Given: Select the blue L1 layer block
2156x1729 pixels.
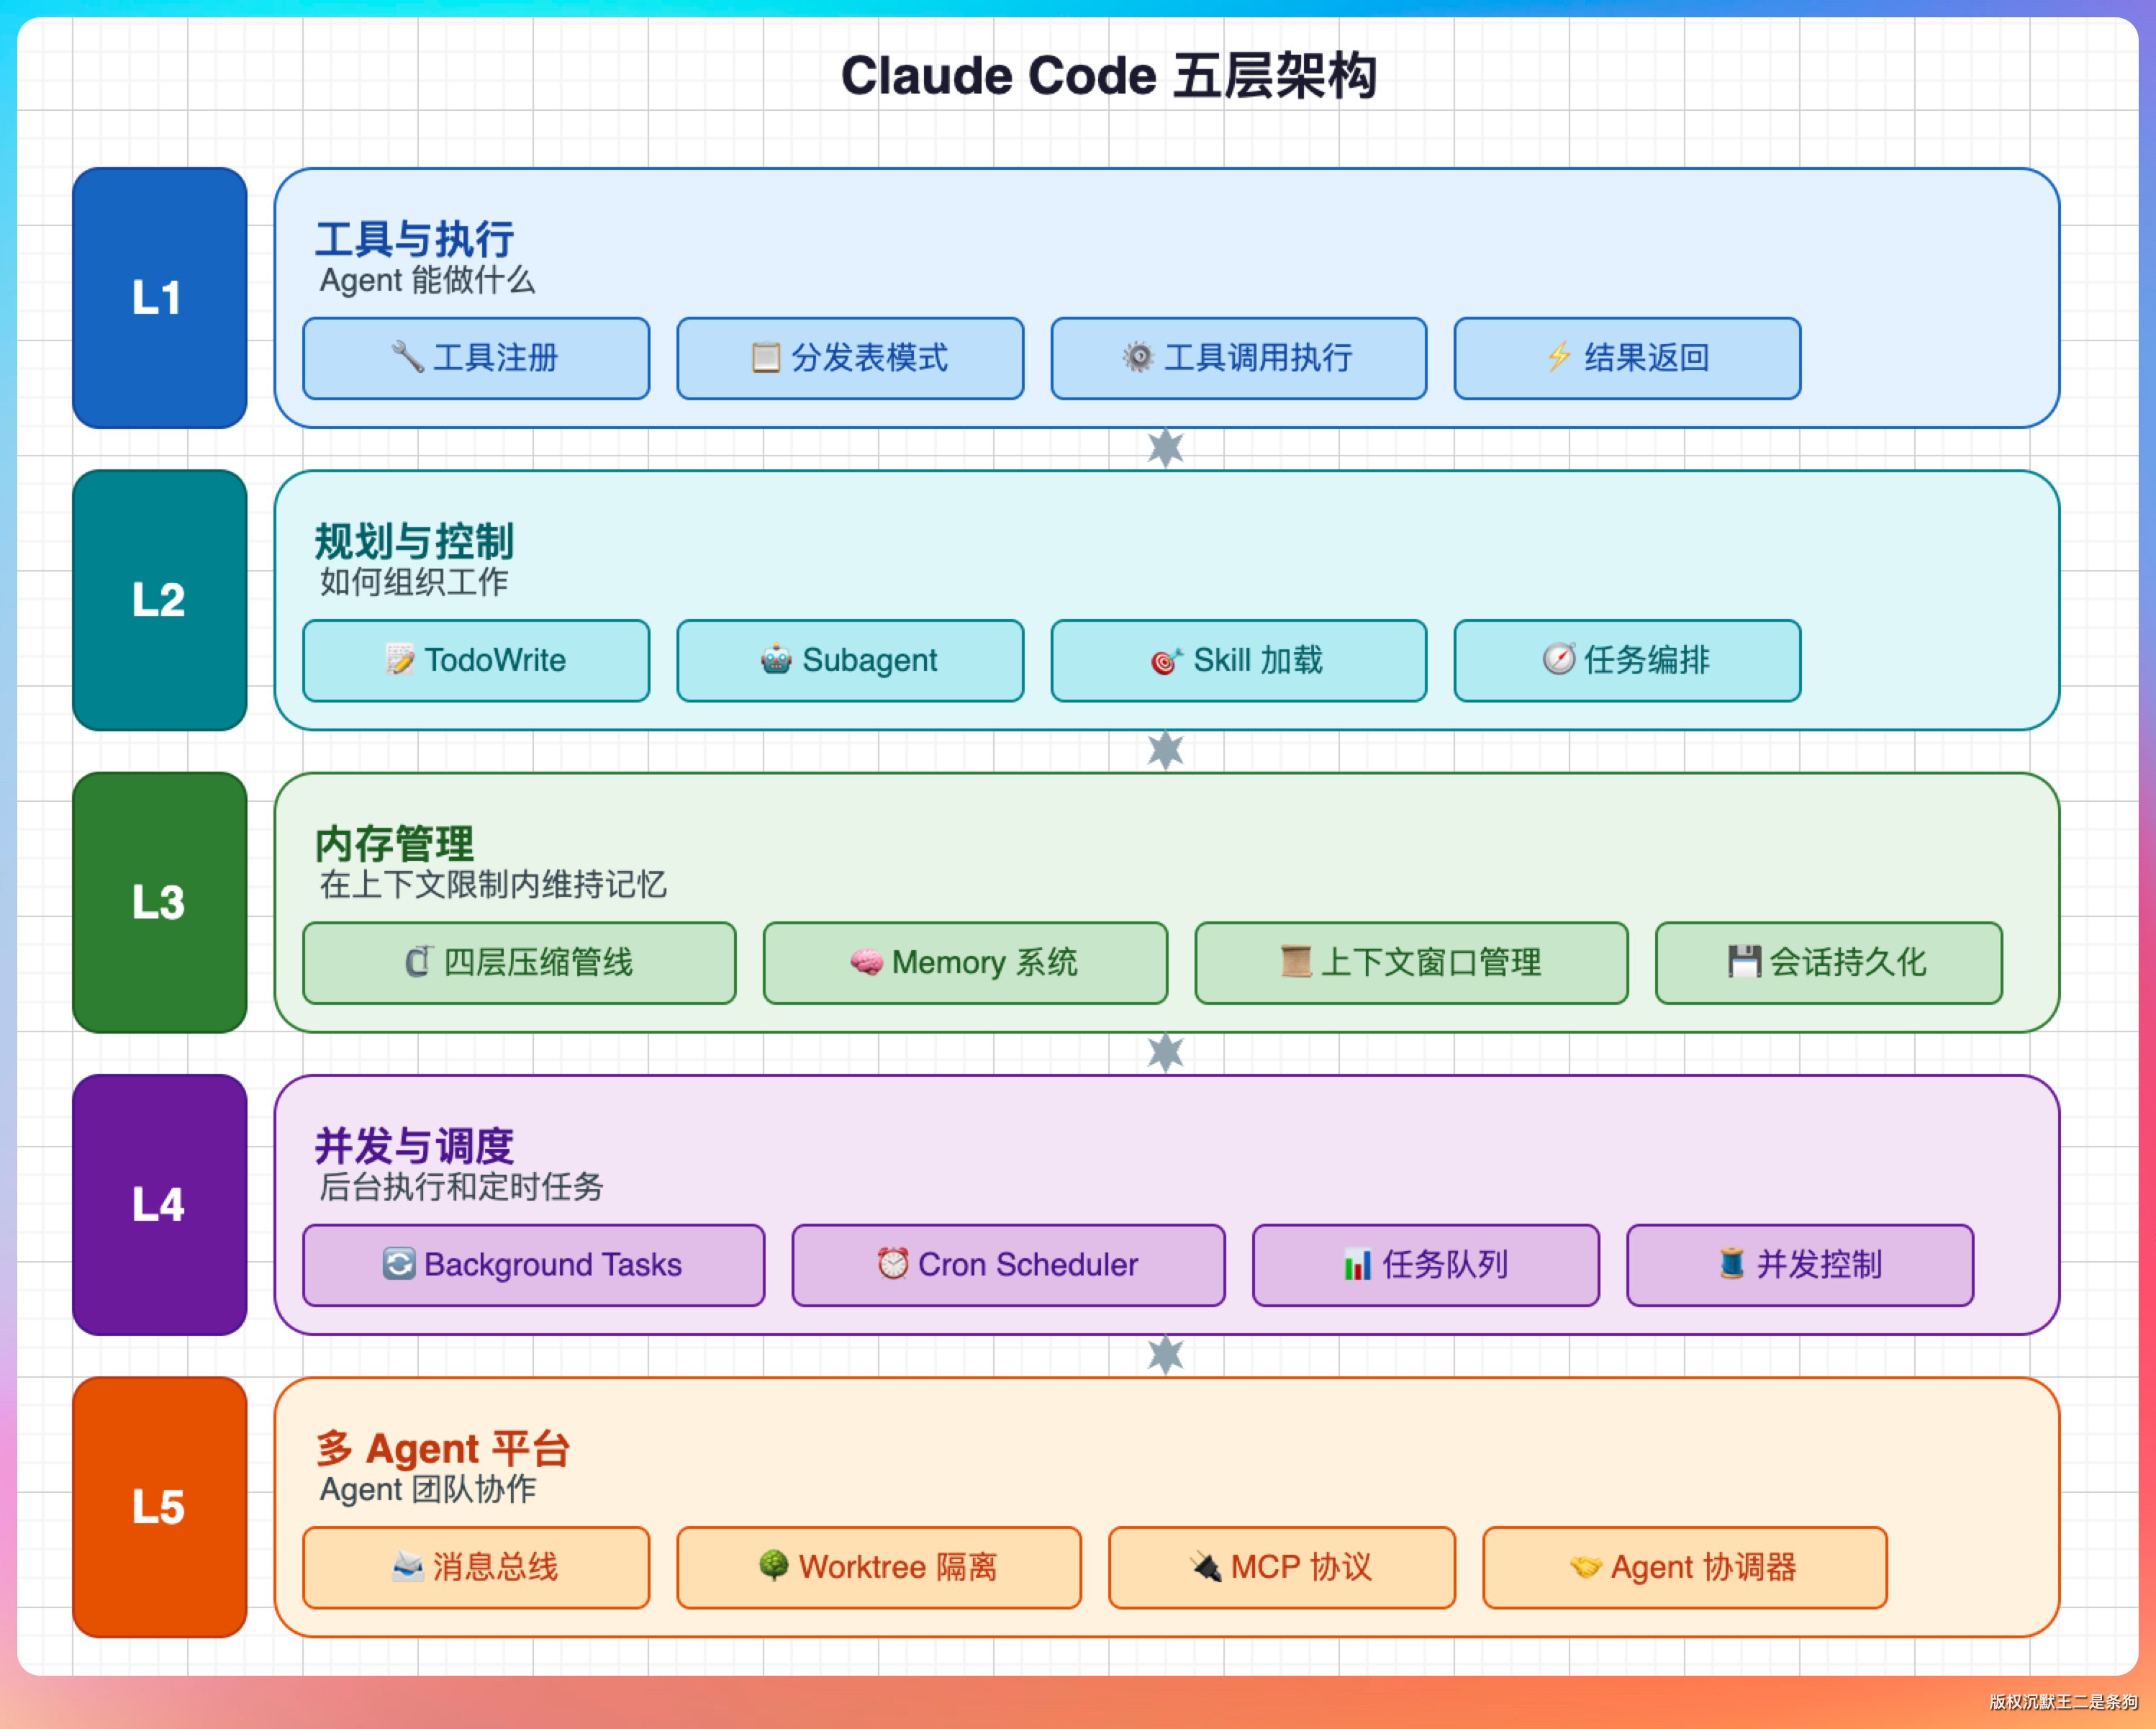Looking at the screenshot, I should coord(160,298).
